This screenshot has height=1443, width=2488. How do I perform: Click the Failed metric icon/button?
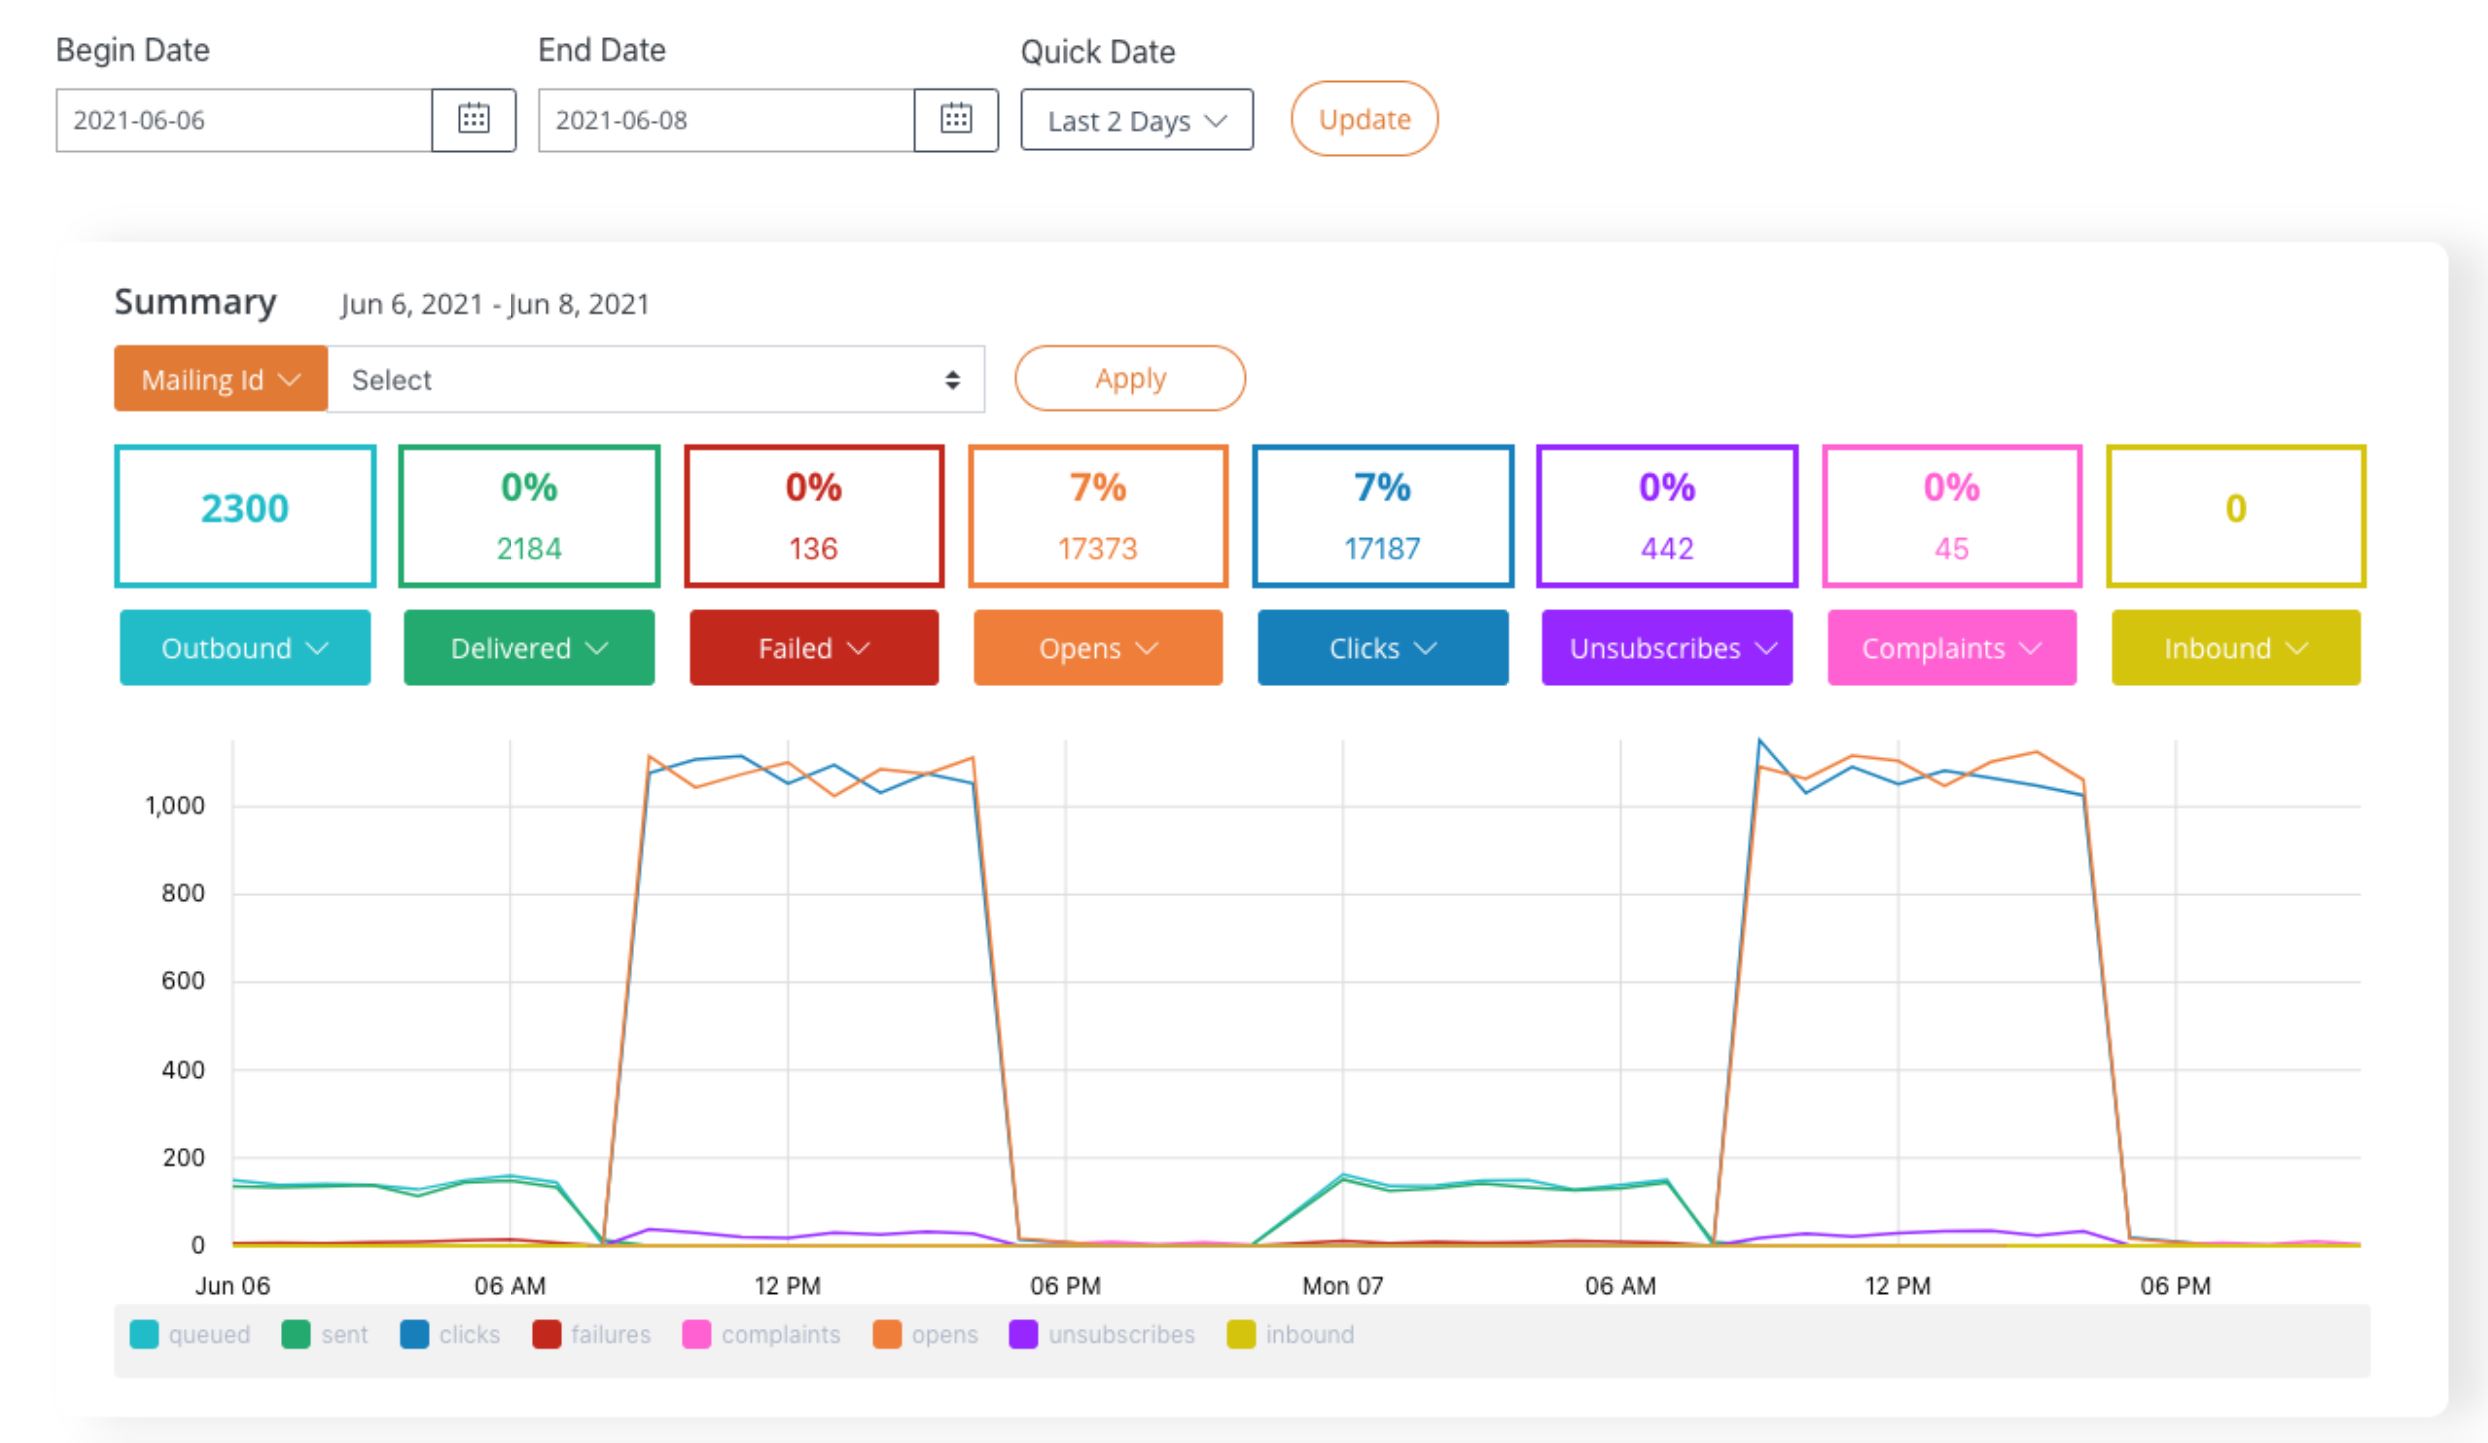pyautogui.click(x=812, y=648)
